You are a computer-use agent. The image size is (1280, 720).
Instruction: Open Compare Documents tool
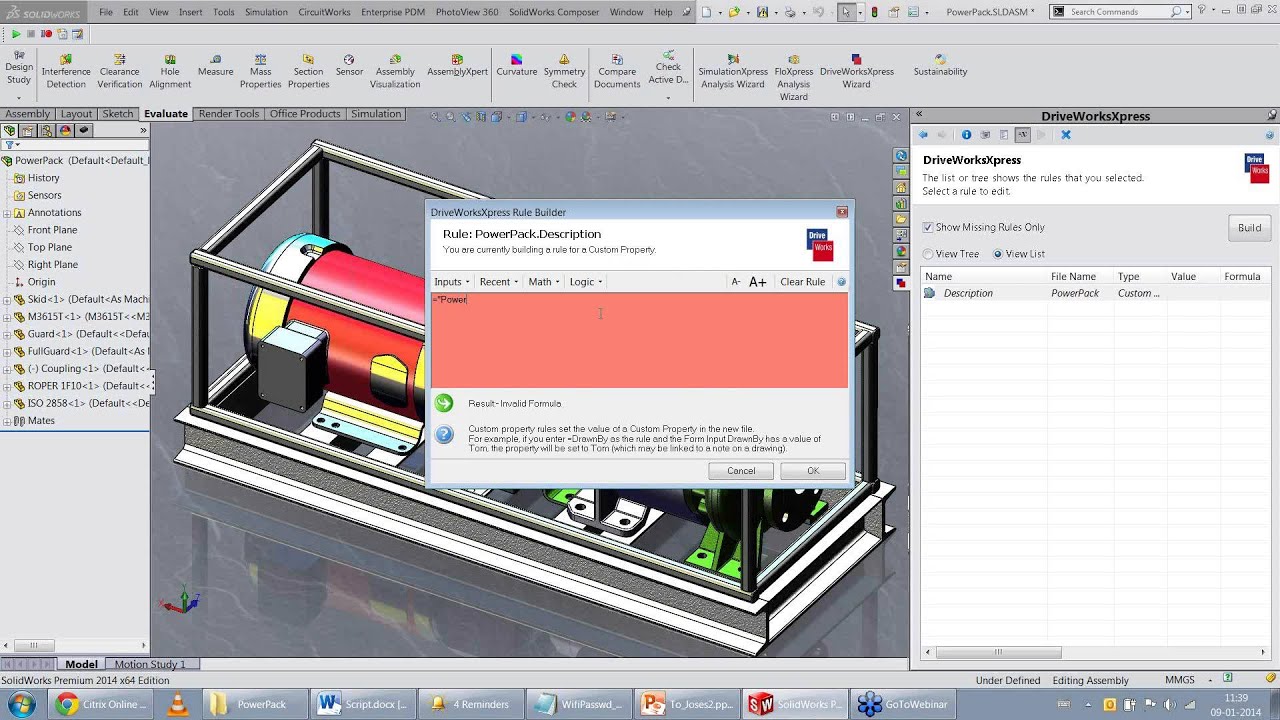click(x=617, y=71)
